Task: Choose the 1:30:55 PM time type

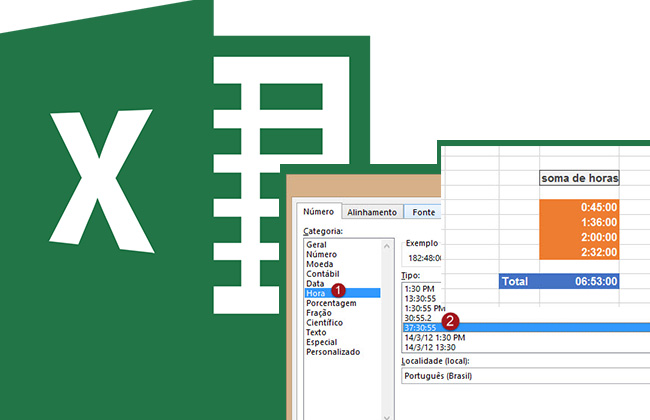Action: tap(424, 308)
